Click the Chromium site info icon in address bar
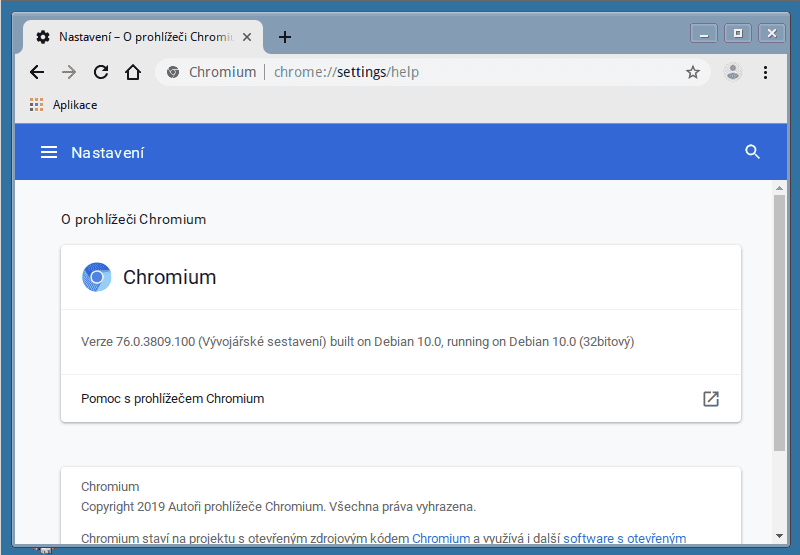Viewport: 800px width, 555px height. click(173, 72)
